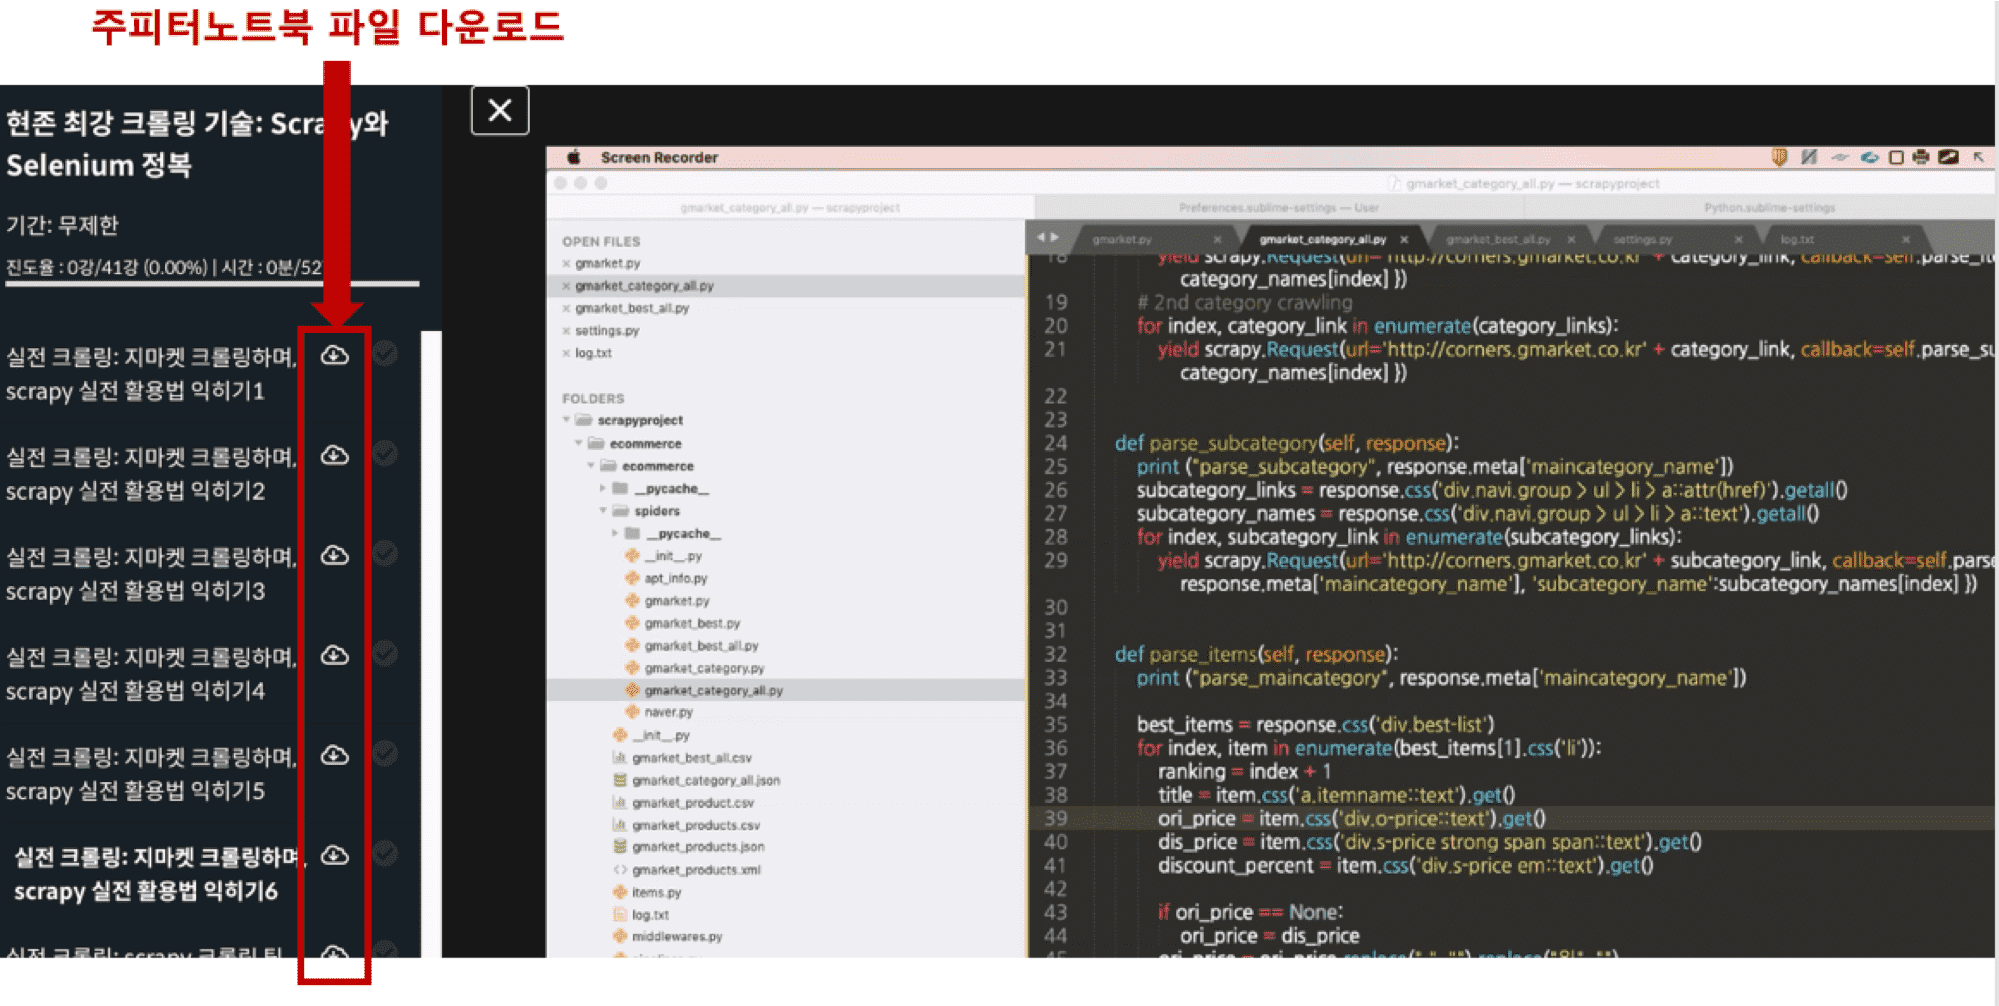Open lesson scrapy 실전 활용법 익히기5
The width and height of the screenshot is (1999, 1006).
point(151,774)
